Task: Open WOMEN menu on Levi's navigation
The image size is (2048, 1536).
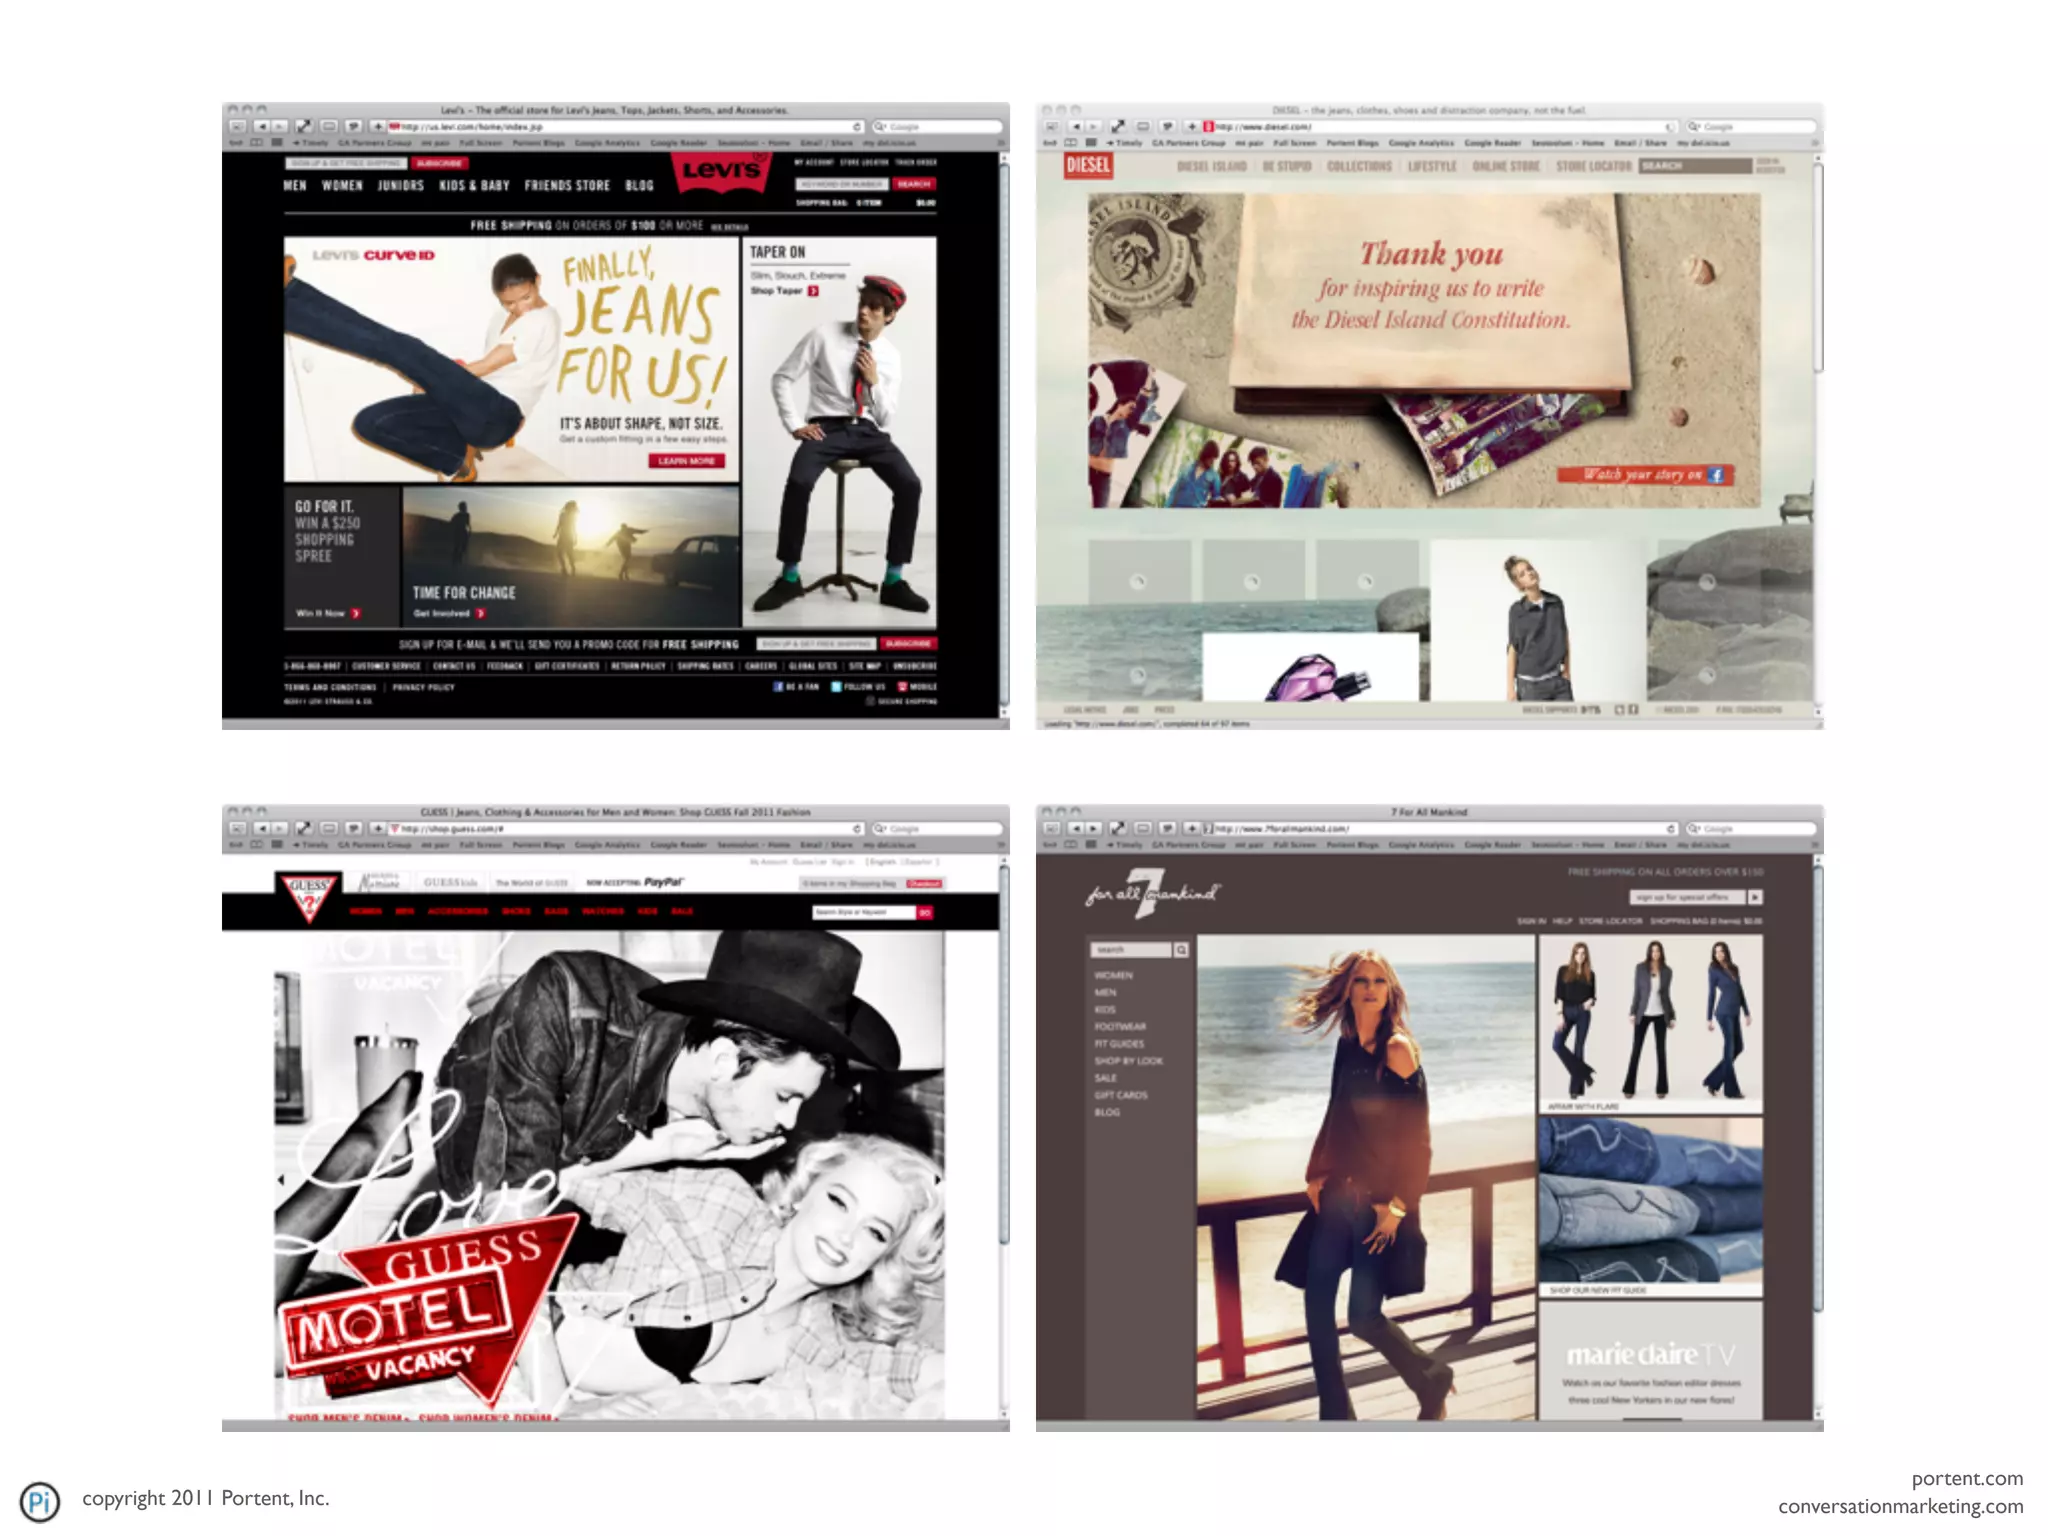Action: 342,186
